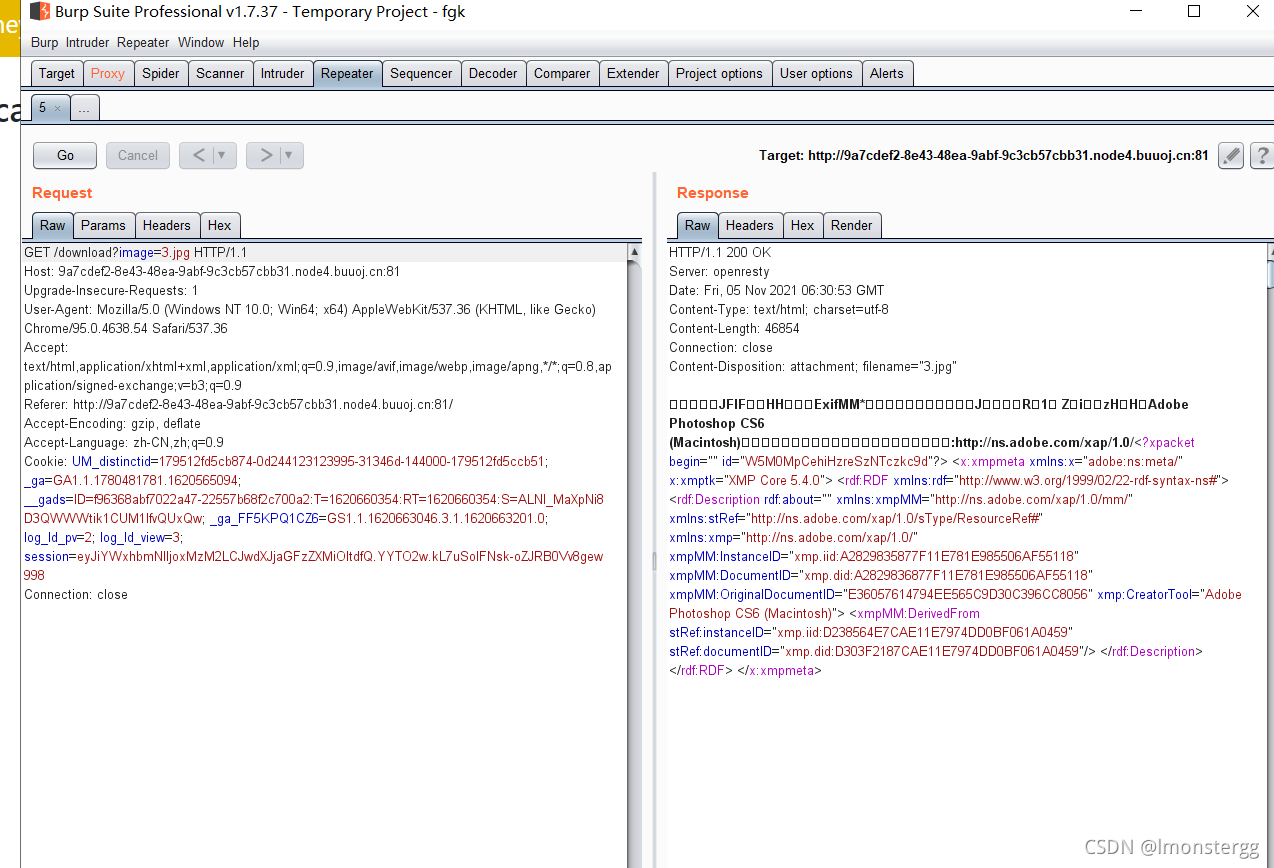Screen dimensions: 1274x868
Task: Select the Request Headers tab
Action: coord(167,225)
